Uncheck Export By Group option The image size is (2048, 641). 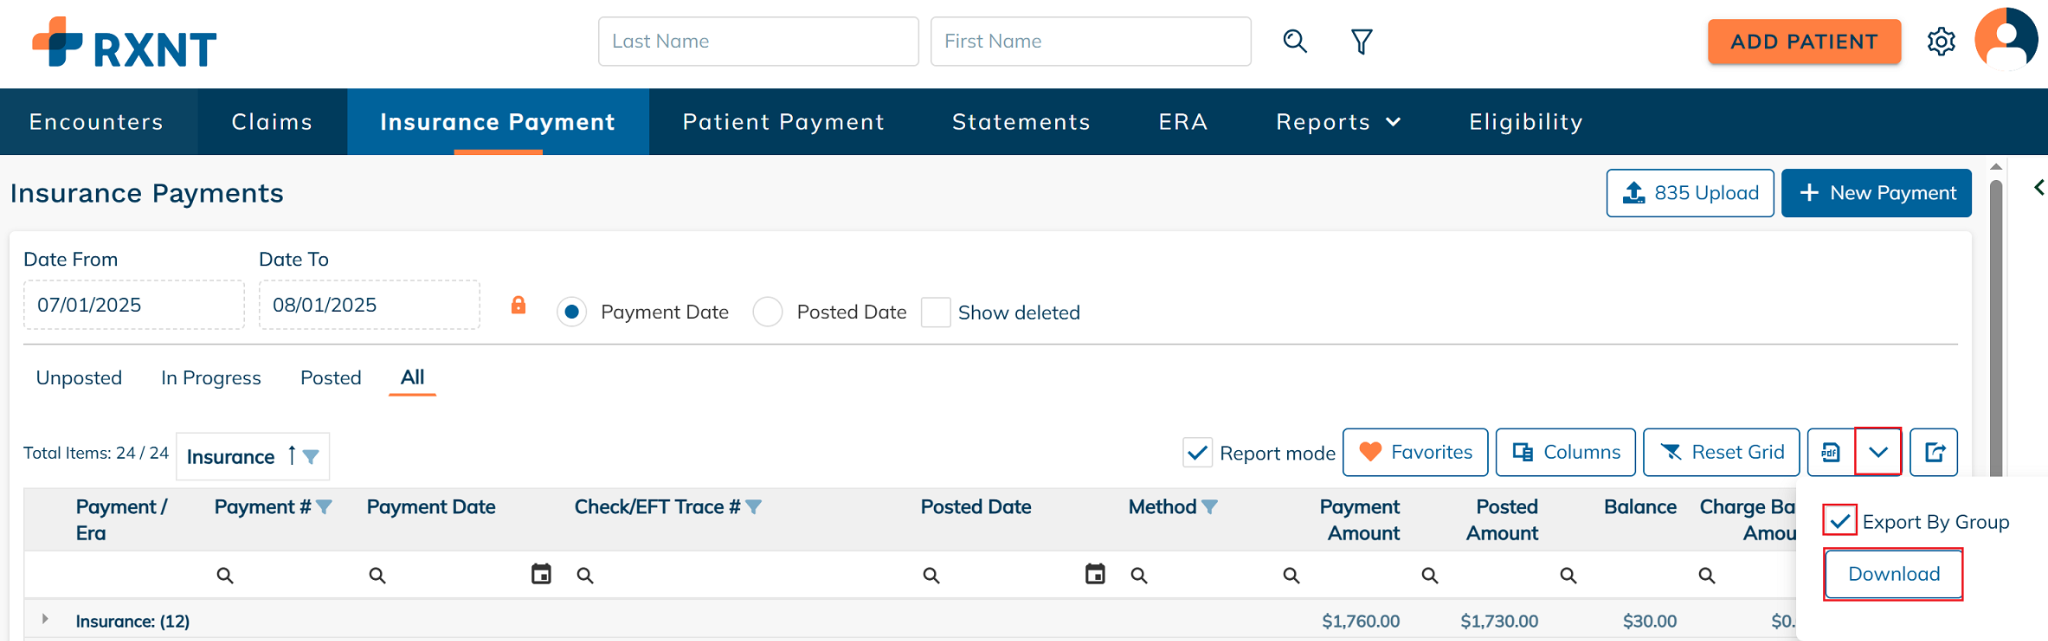(1840, 521)
